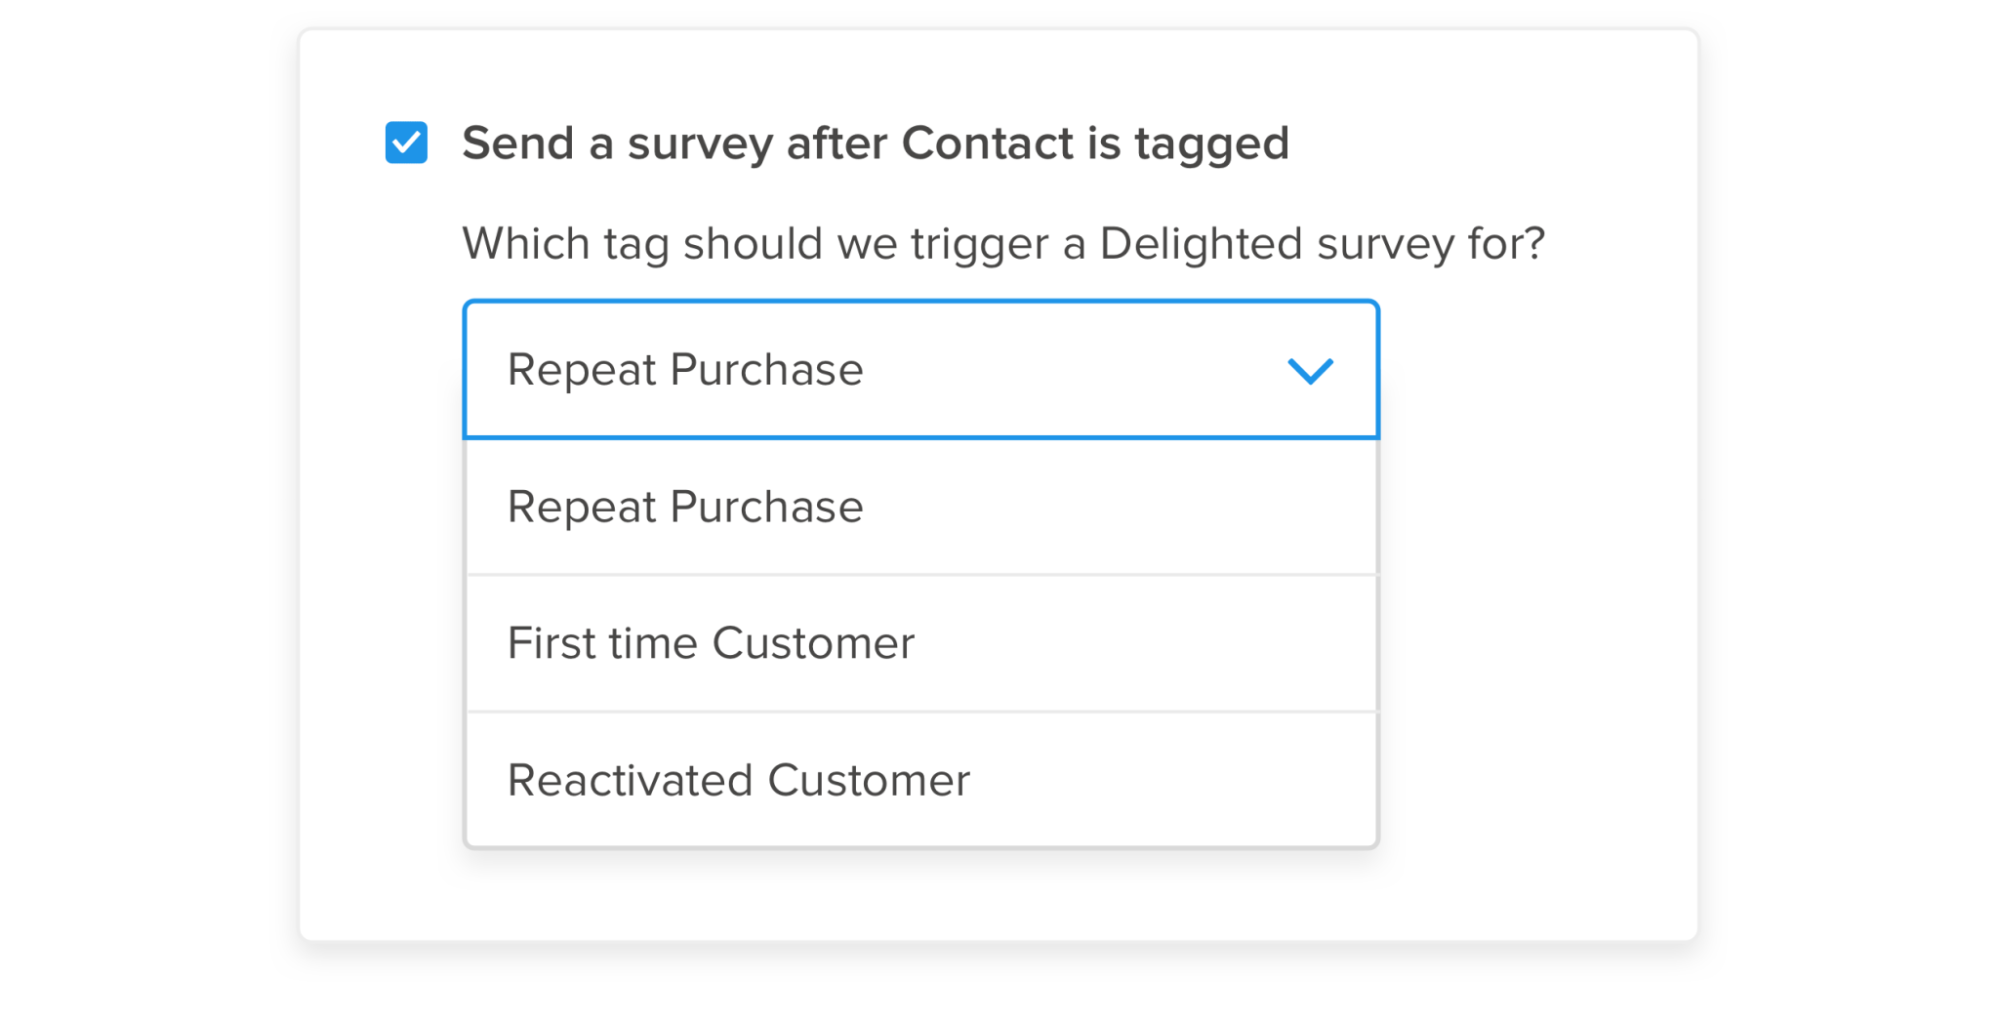Click the checkmark icon beside the survey heading
Image resolution: width=1999 pixels, height=1011 pixels.
pos(406,143)
